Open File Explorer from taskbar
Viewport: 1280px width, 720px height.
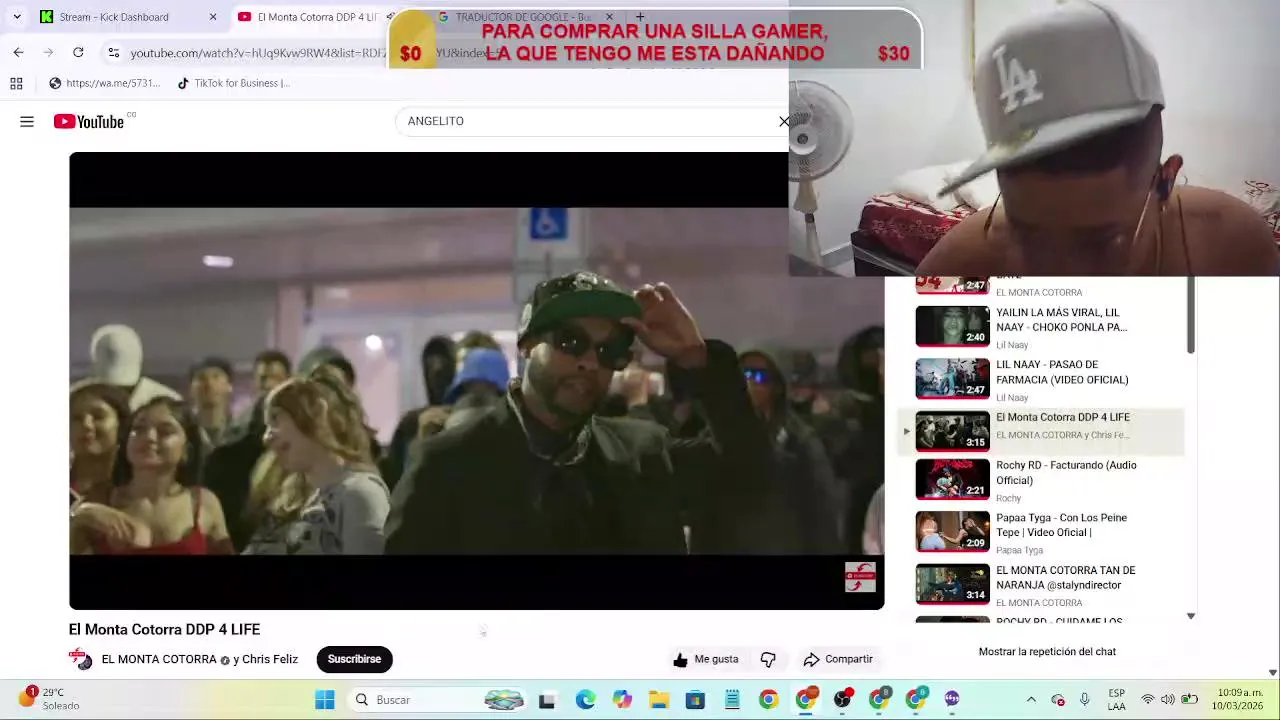tap(659, 700)
